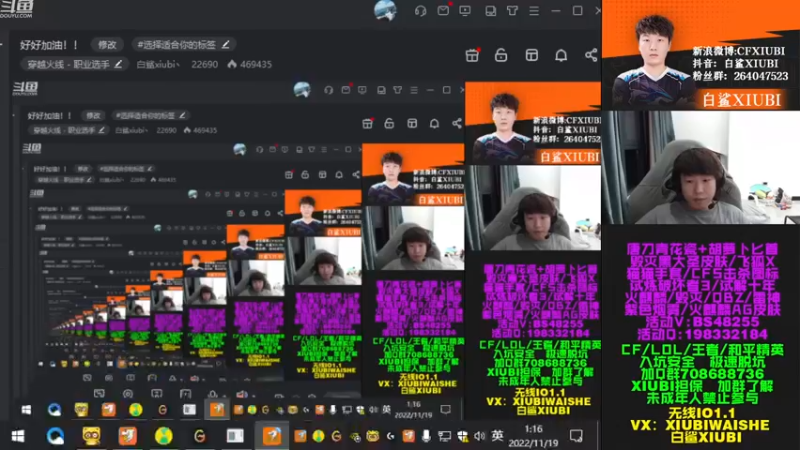Open the volume speaker icon in the bottom system tray
800x450 pixels.
pyautogui.click(x=480, y=436)
